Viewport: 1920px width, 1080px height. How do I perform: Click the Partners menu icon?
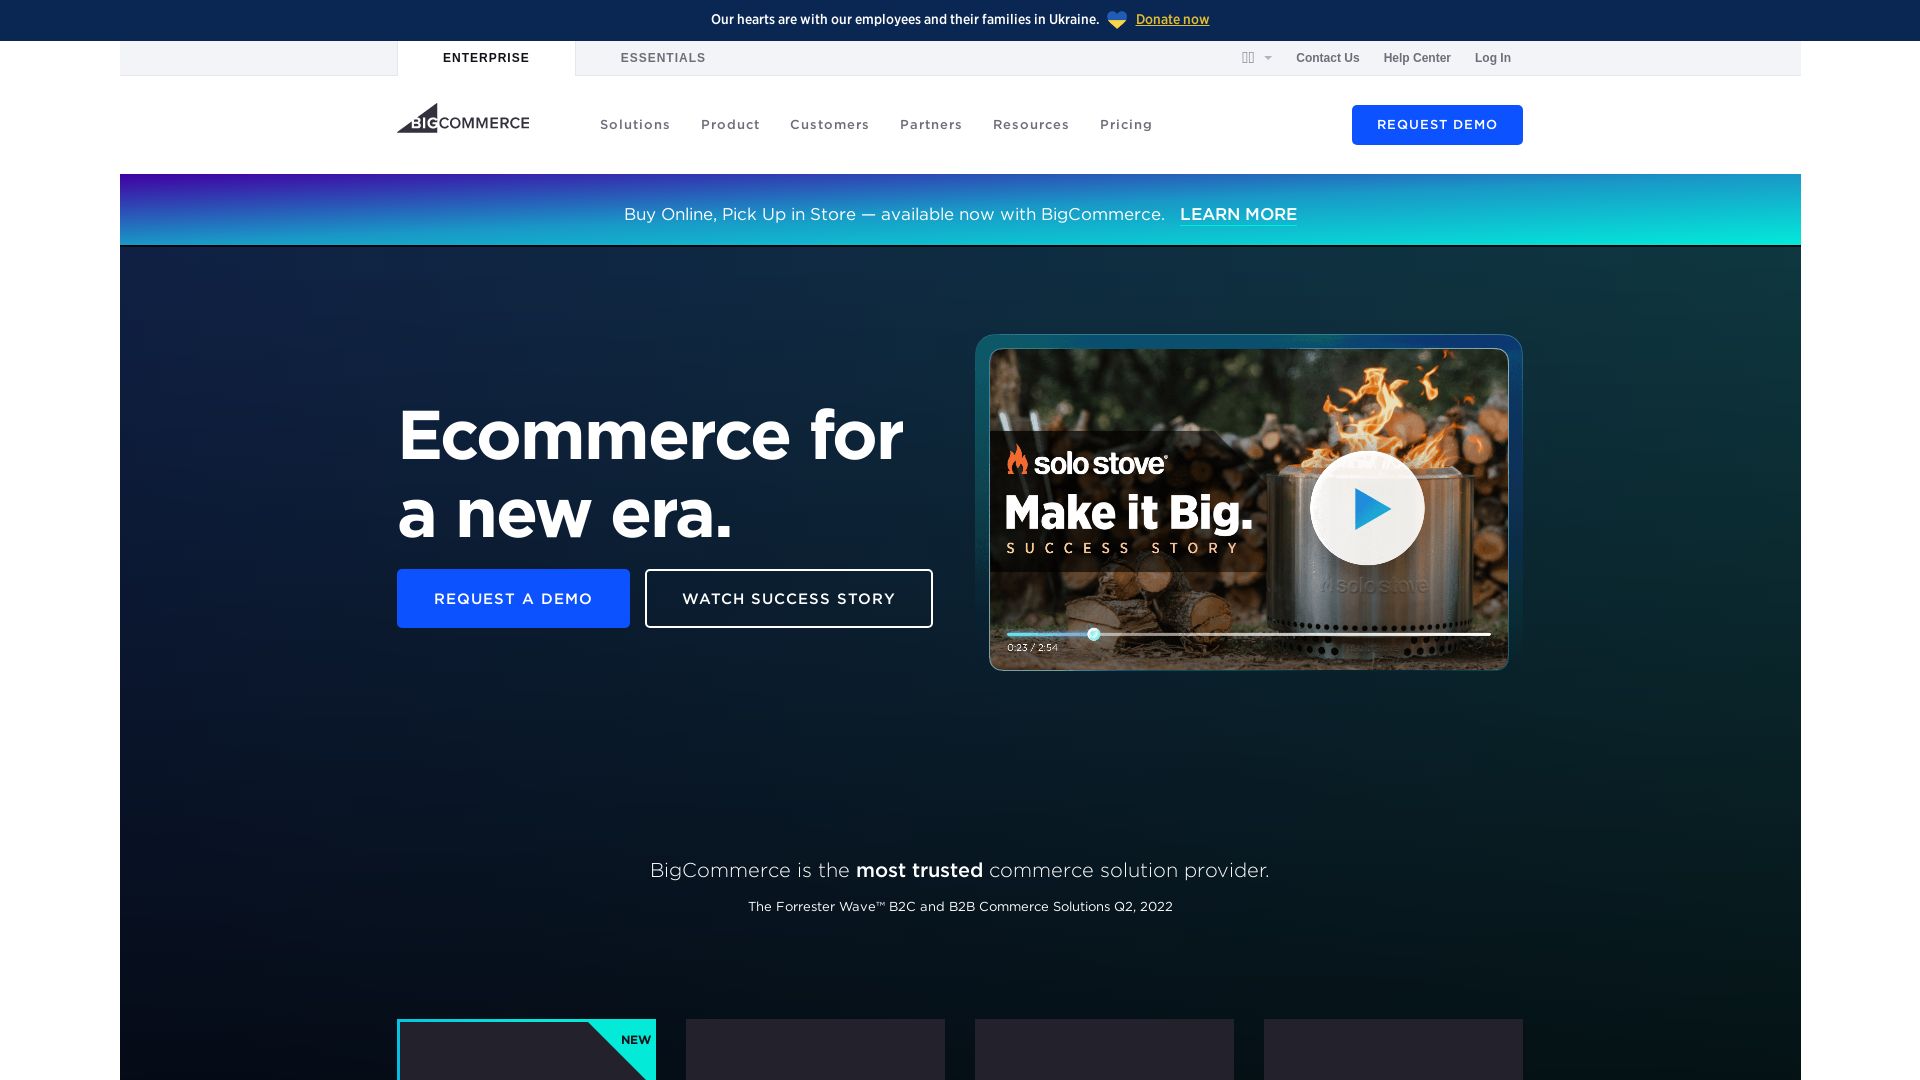click(931, 124)
